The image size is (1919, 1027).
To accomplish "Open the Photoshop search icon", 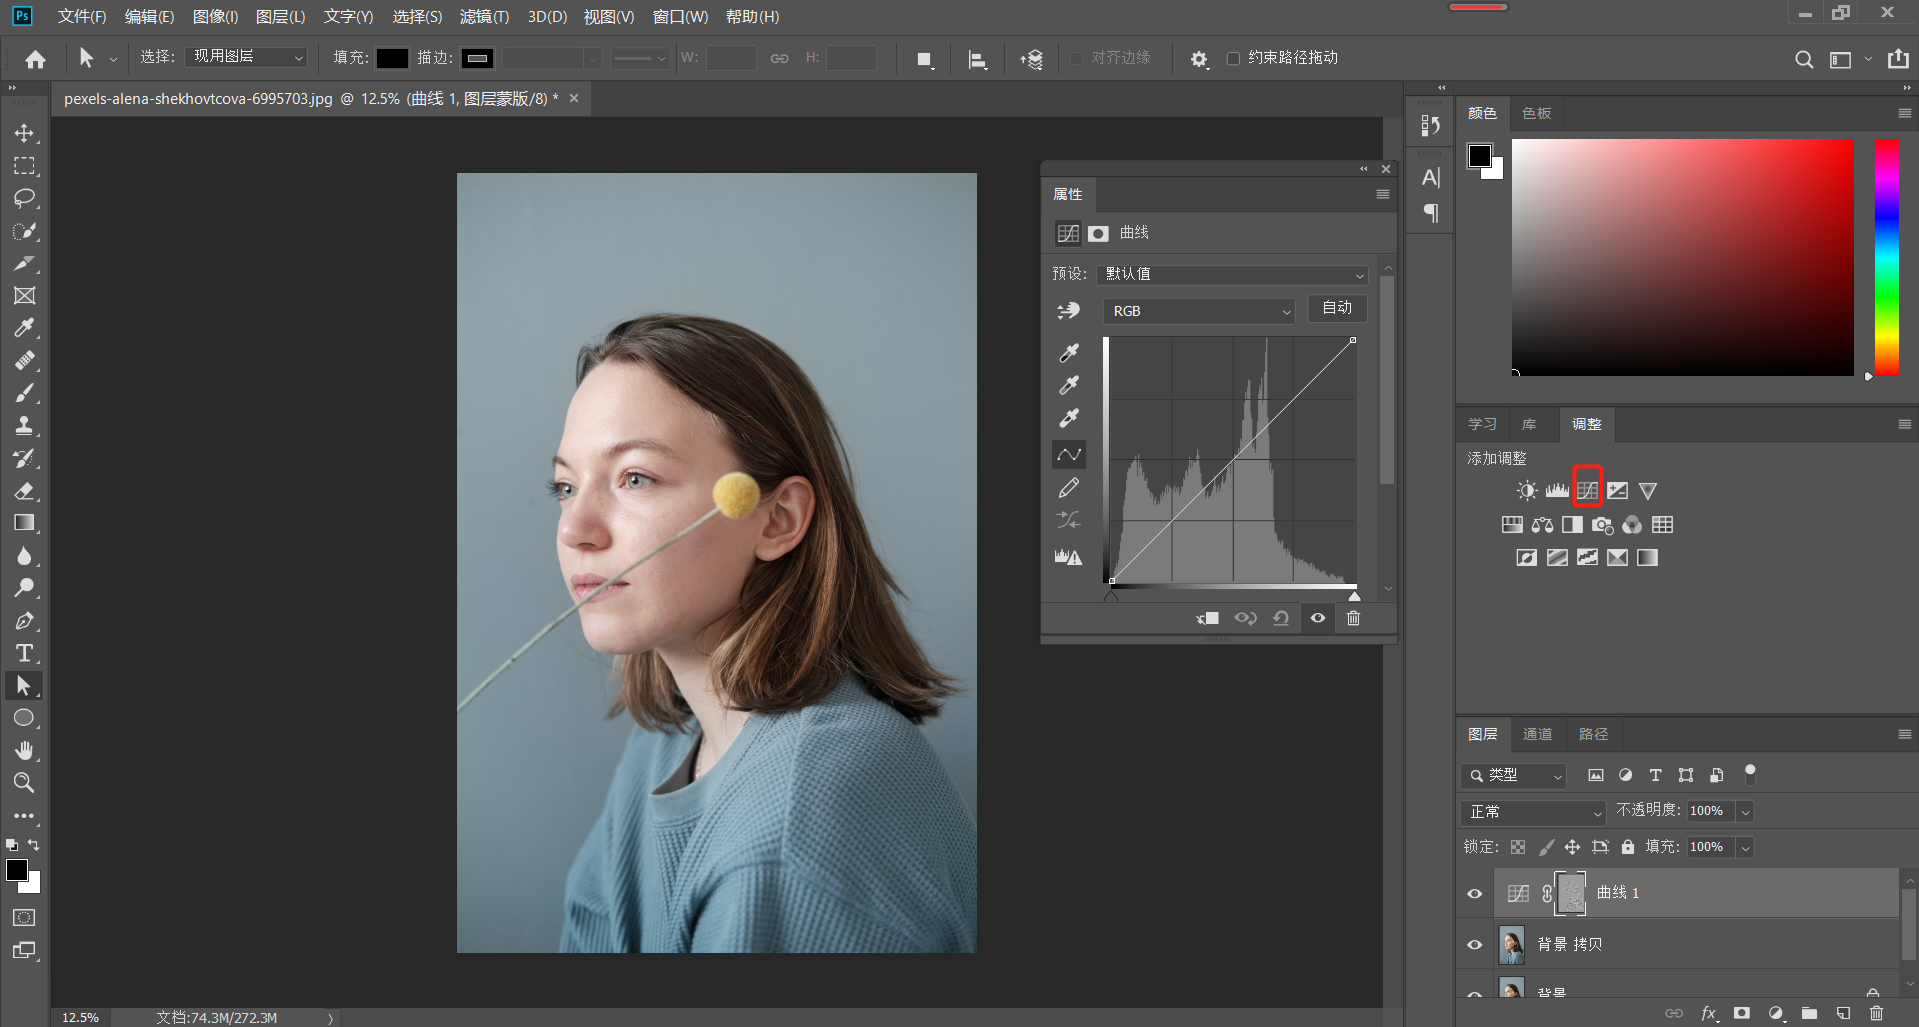I will 1804,59.
